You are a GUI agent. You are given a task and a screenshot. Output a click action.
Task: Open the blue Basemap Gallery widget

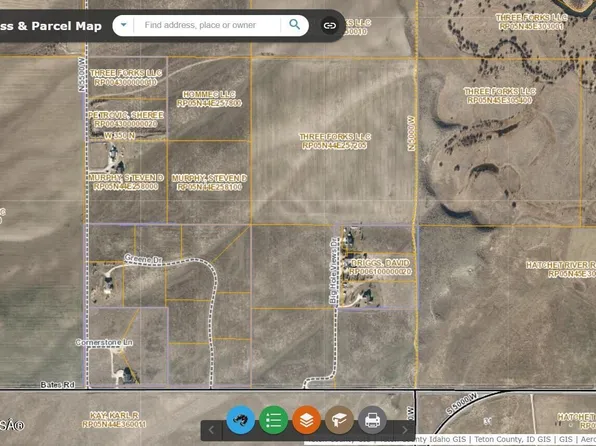(x=240, y=420)
